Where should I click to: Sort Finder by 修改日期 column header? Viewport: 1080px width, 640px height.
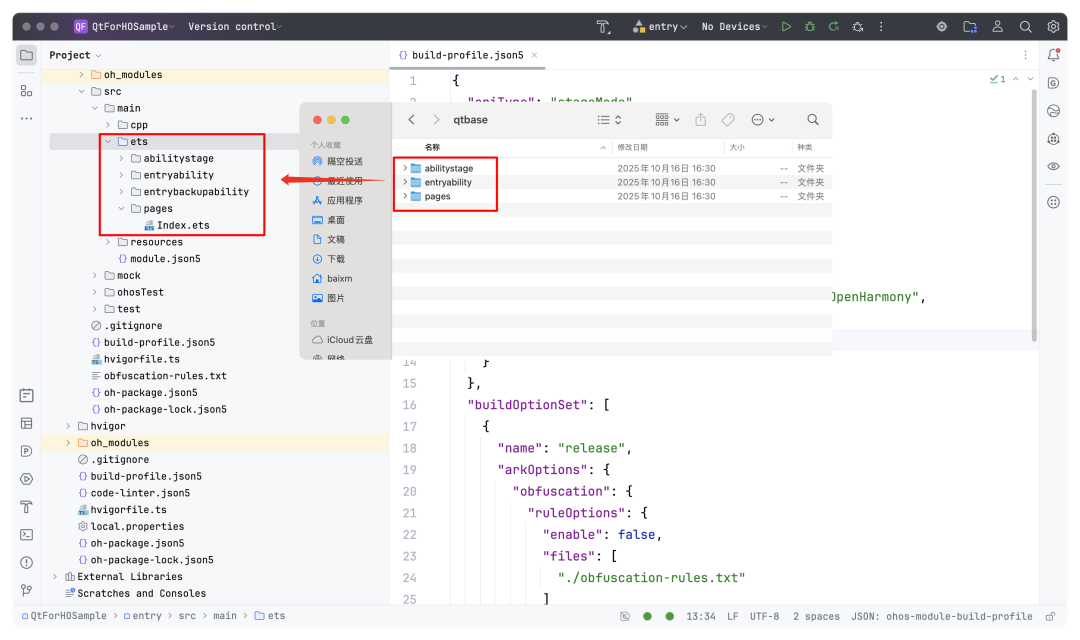pyautogui.click(x=632, y=147)
